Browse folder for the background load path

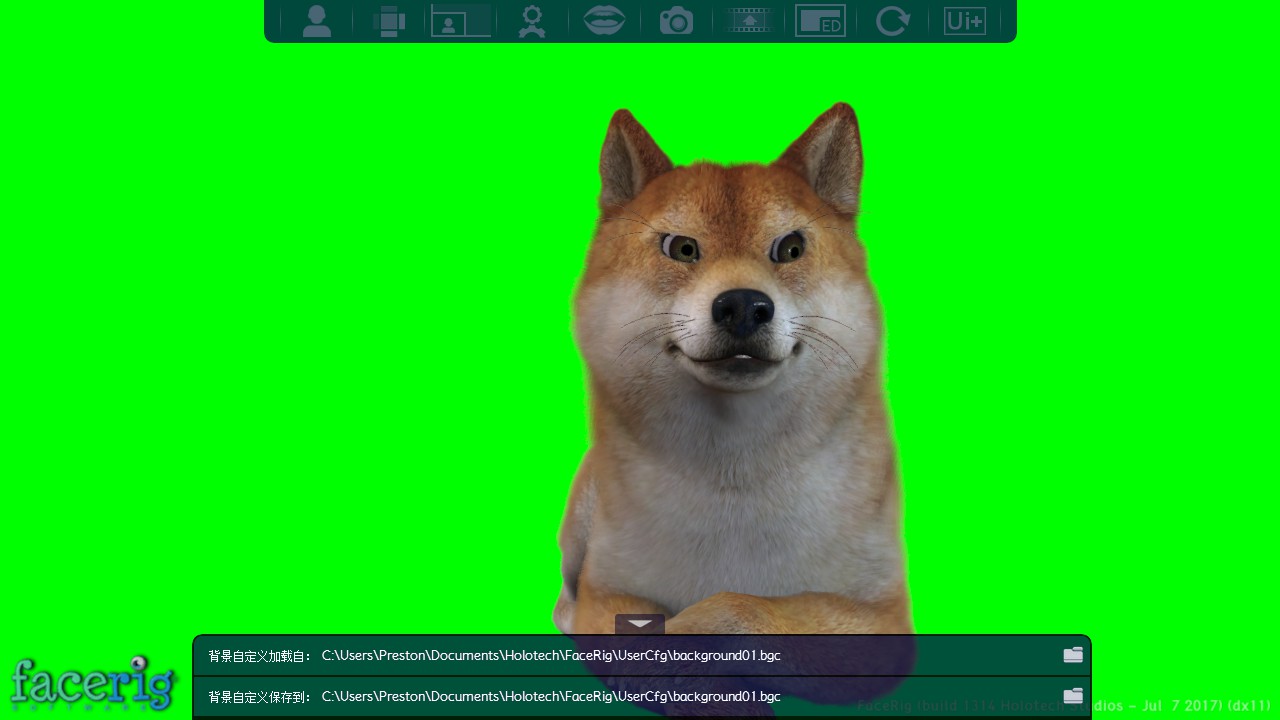(x=1072, y=654)
